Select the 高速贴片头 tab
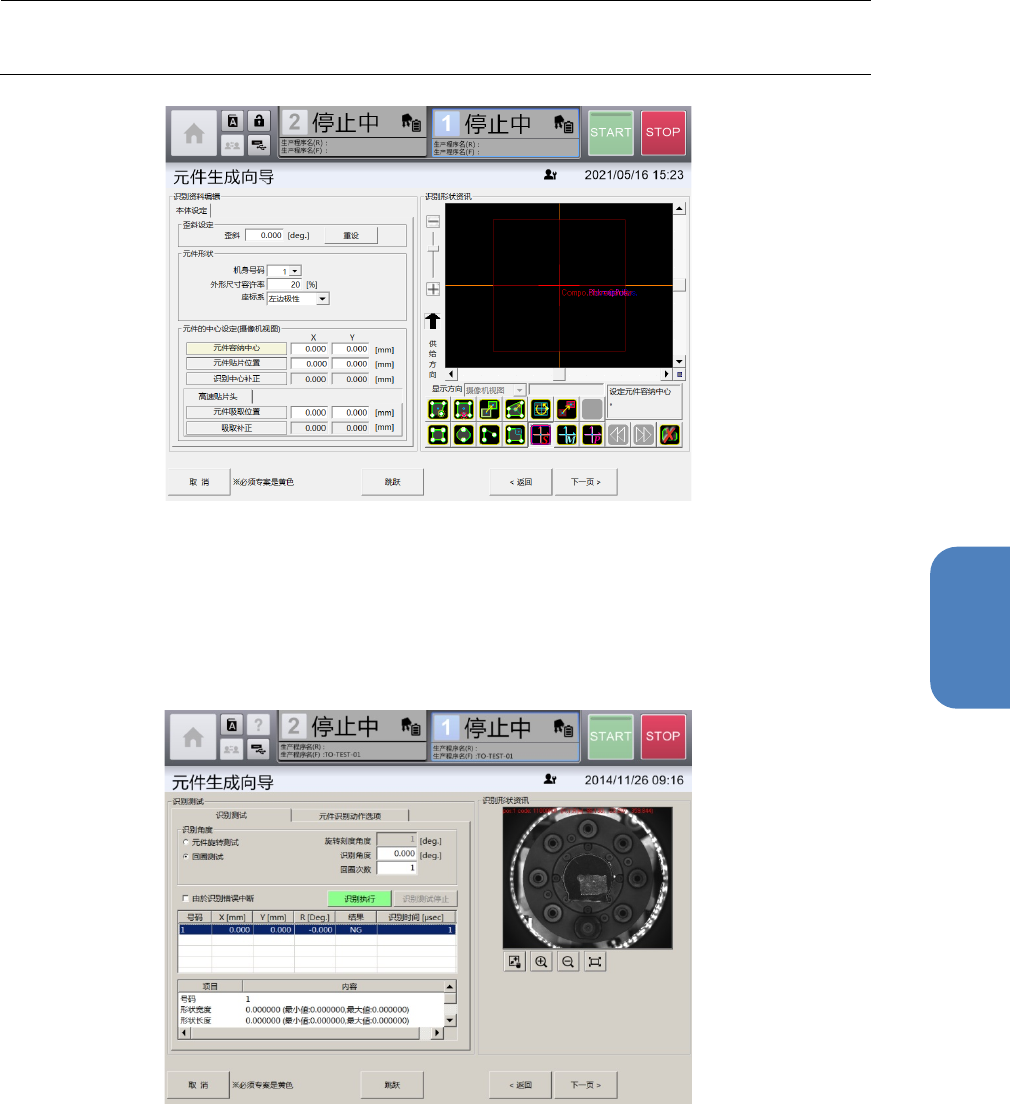Viewport: 1010px width, 1104px height. pyautogui.click(x=218, y=396)
